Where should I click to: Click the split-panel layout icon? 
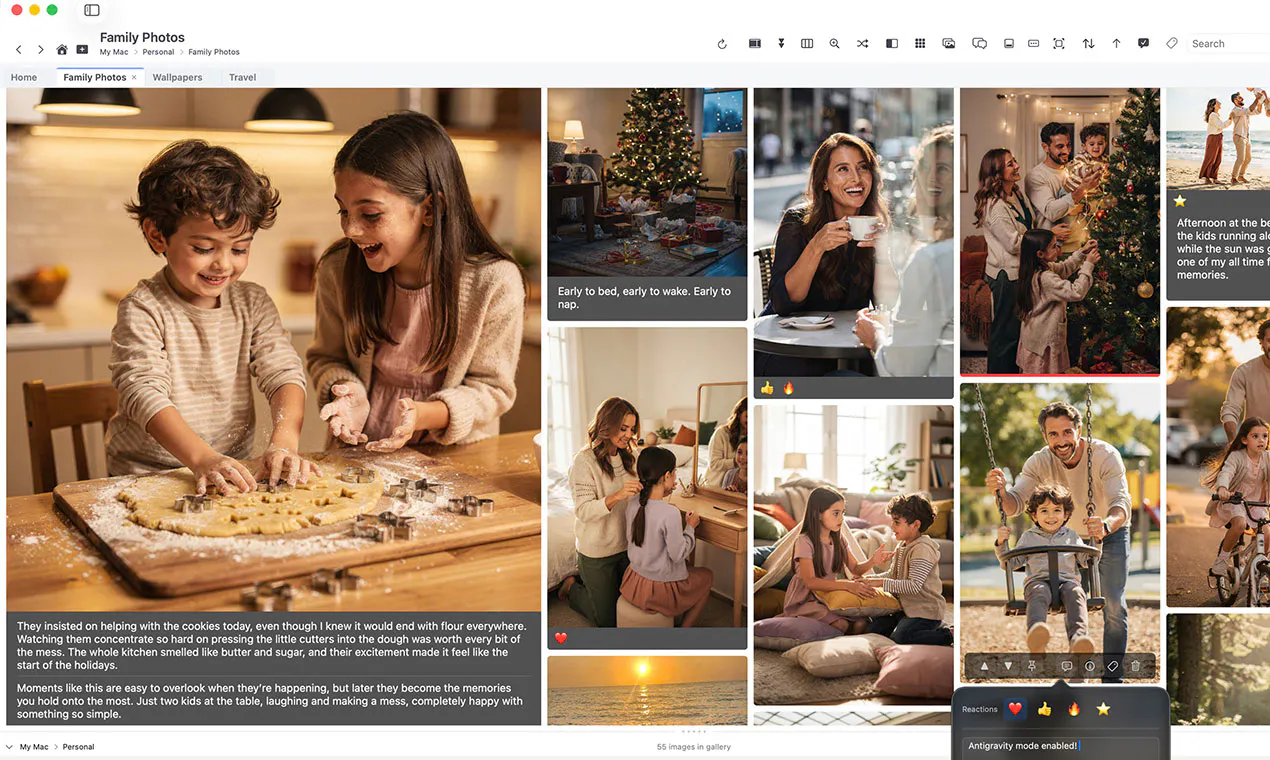[x=892, y=44]
